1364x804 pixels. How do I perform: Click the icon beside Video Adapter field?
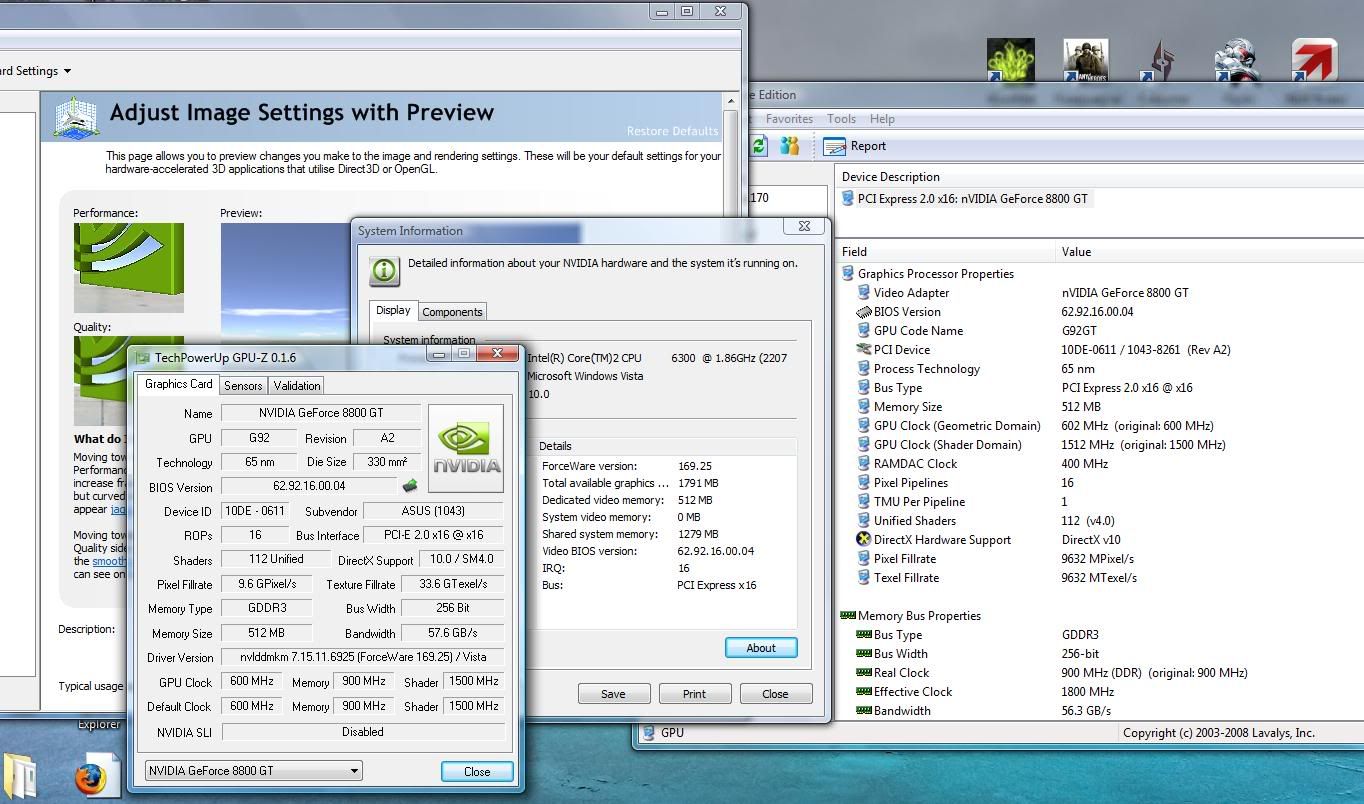point(864,293)
